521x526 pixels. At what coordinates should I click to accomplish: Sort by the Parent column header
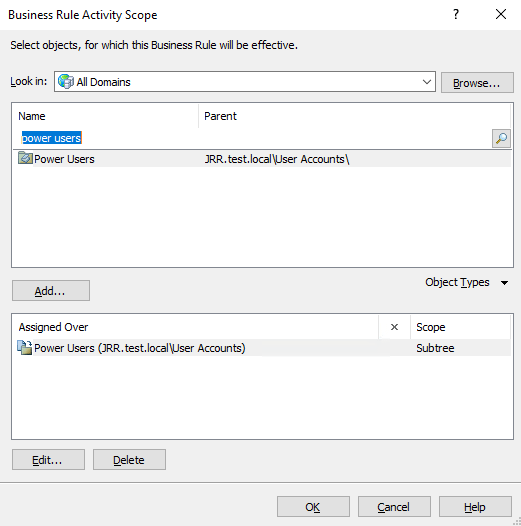pos(355,116)
